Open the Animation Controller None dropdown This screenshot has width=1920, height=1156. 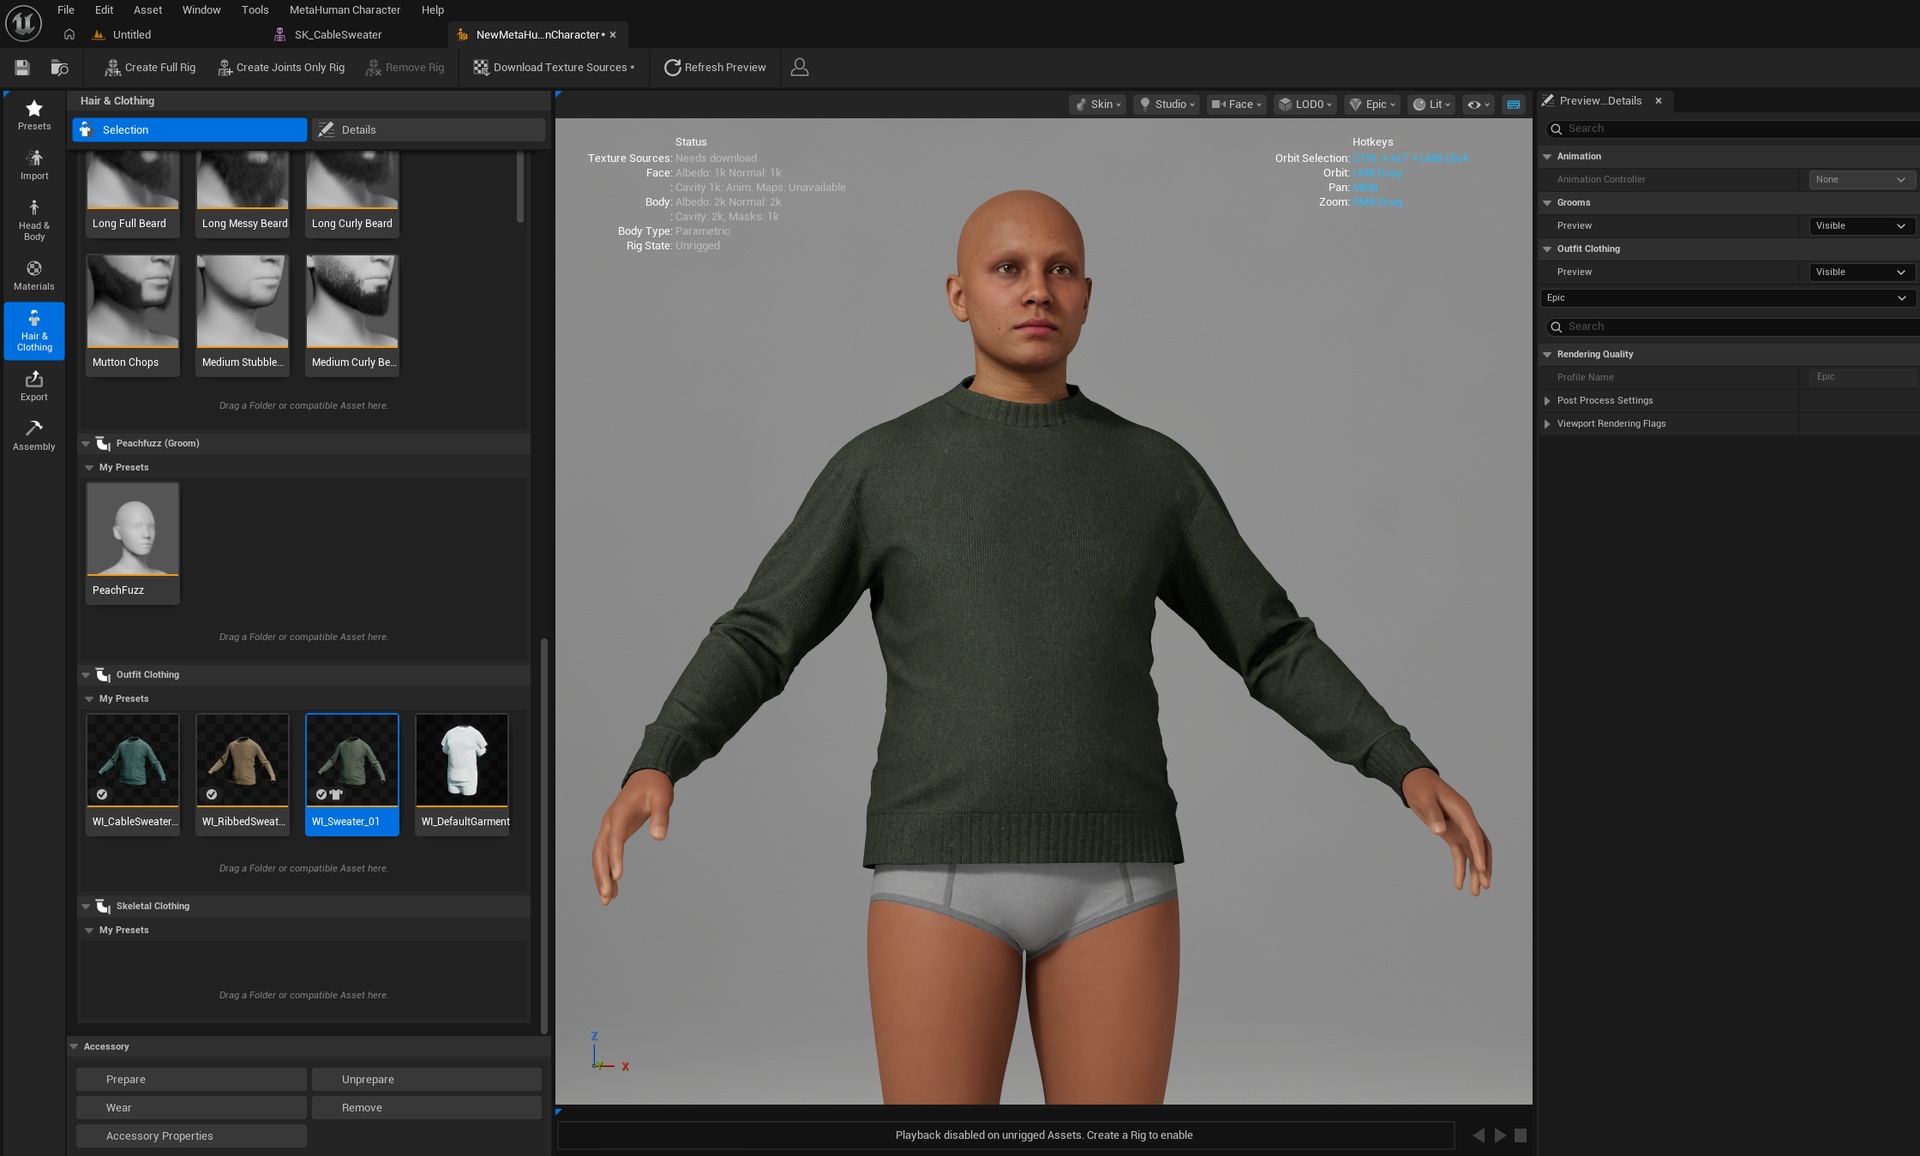tap(1862, 179)
